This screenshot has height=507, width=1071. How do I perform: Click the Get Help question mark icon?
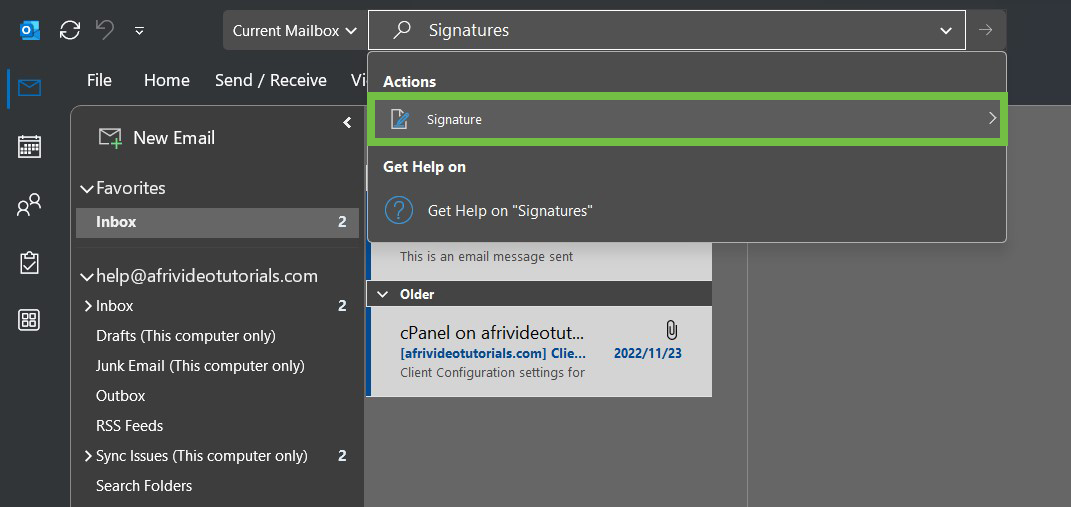[399, 210]
